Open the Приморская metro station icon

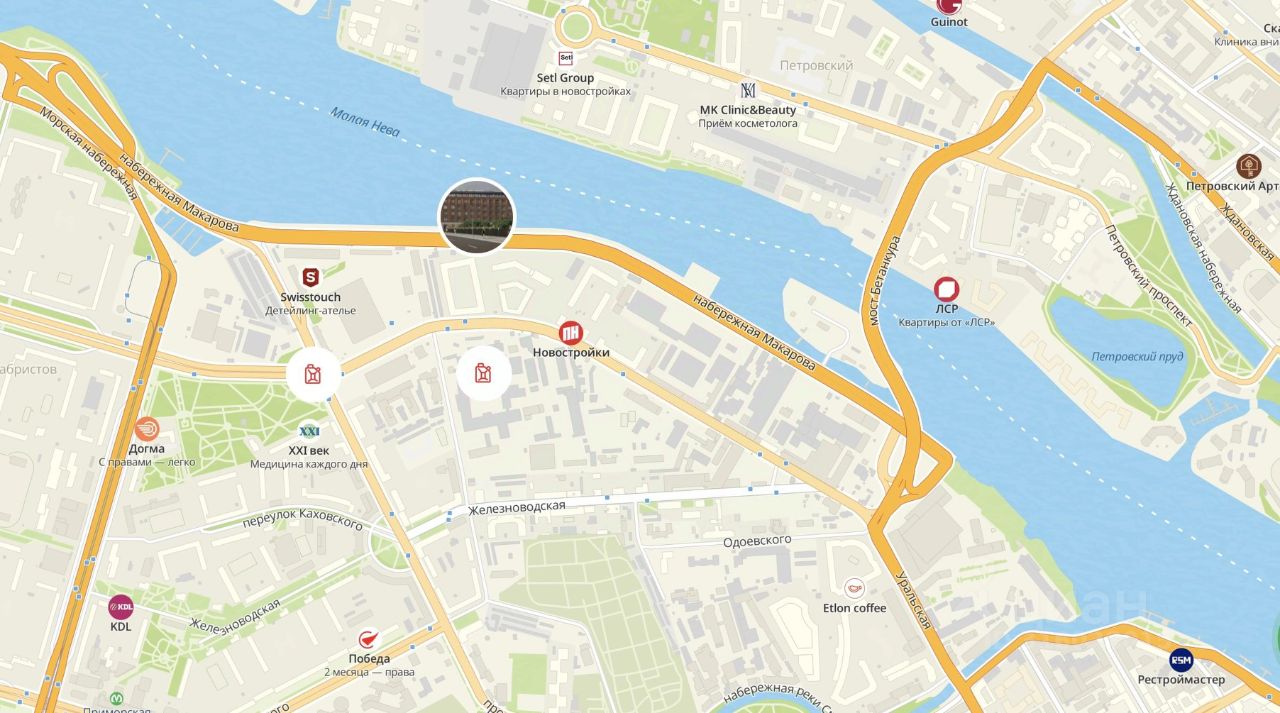[x=118, y=698]
